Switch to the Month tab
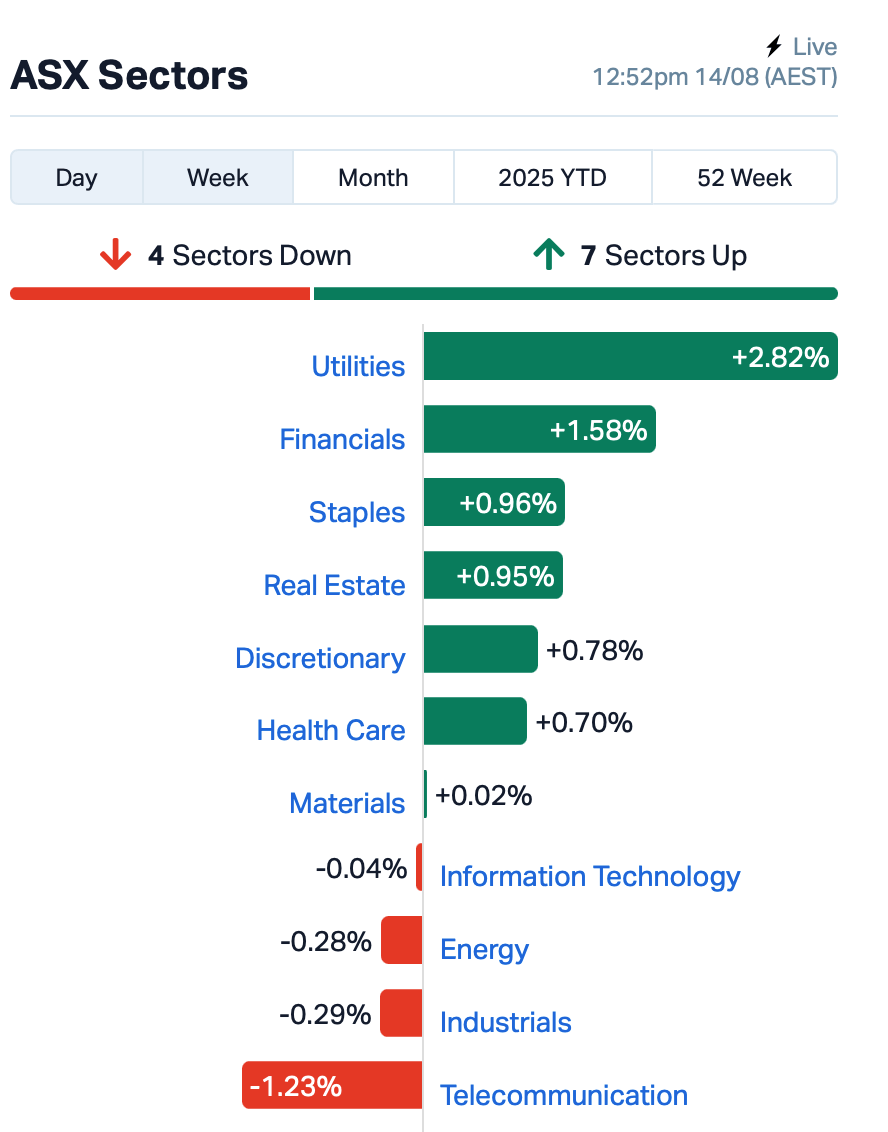888x1132 pixels. coord(373,178)
